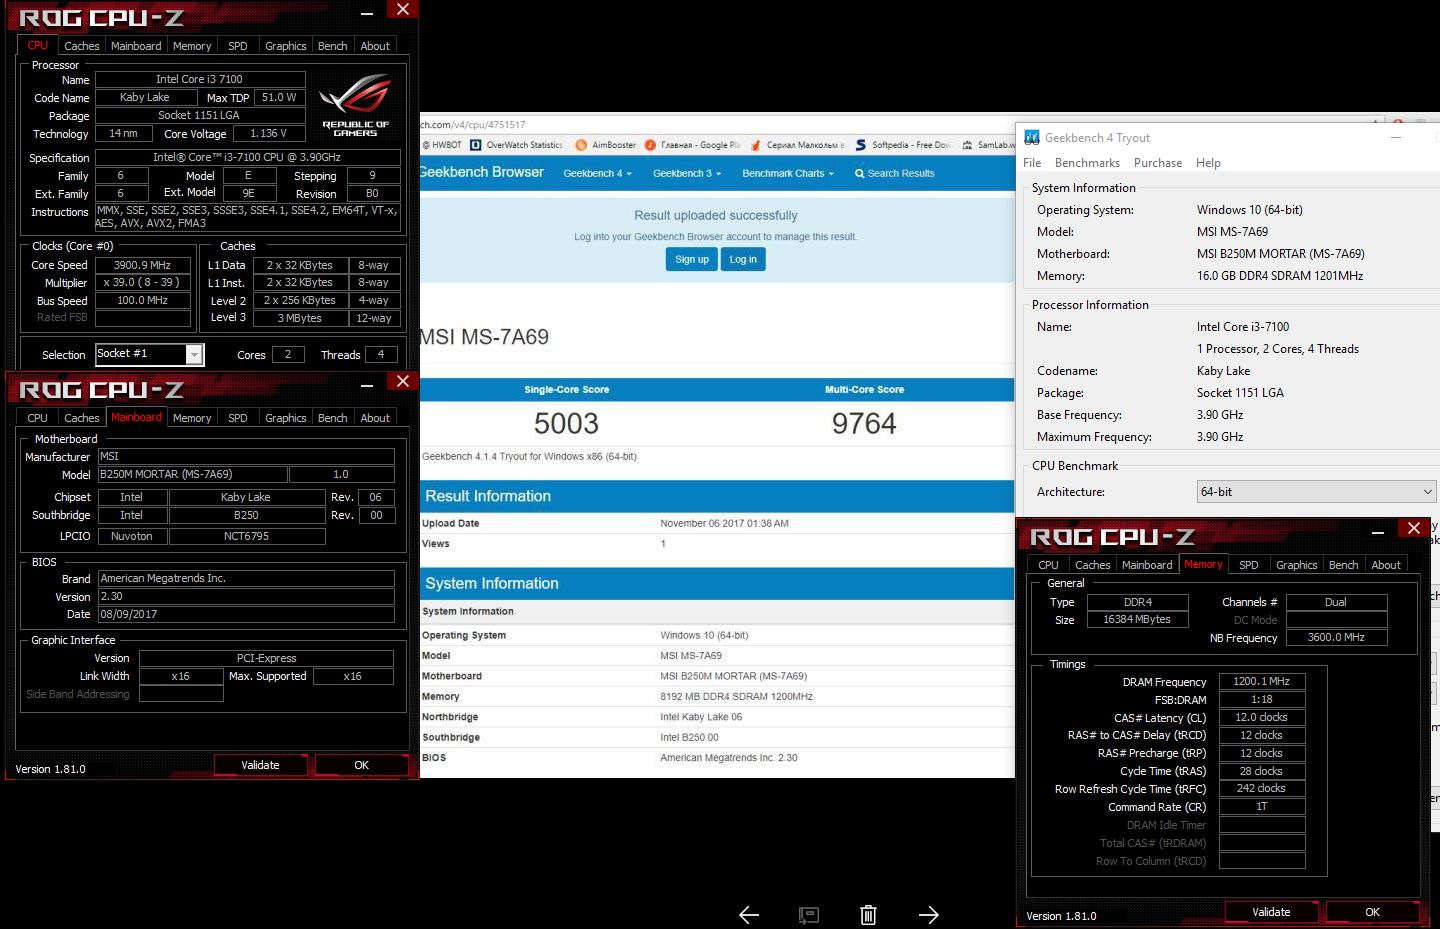
Task: Click the Log in button
Action: [743, 259]
